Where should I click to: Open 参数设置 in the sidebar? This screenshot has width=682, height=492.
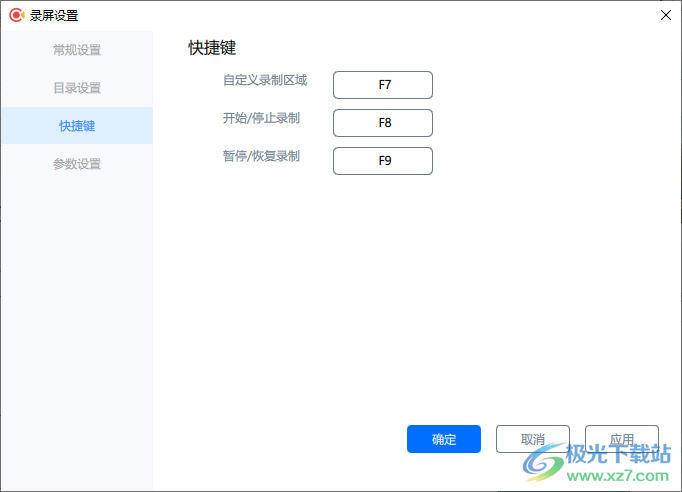coord(77,164)
